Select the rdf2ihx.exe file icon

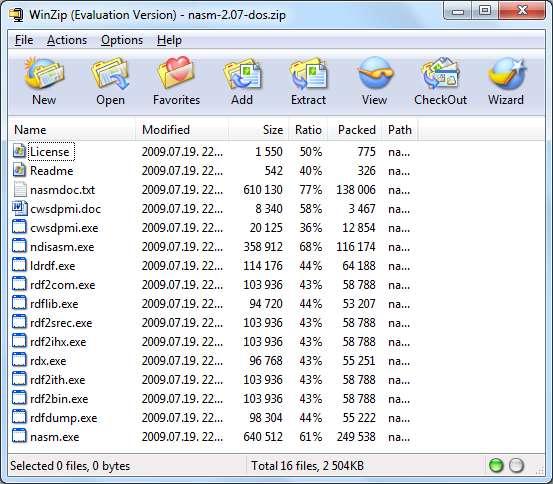pyautogui.click(x=19, y=341)
